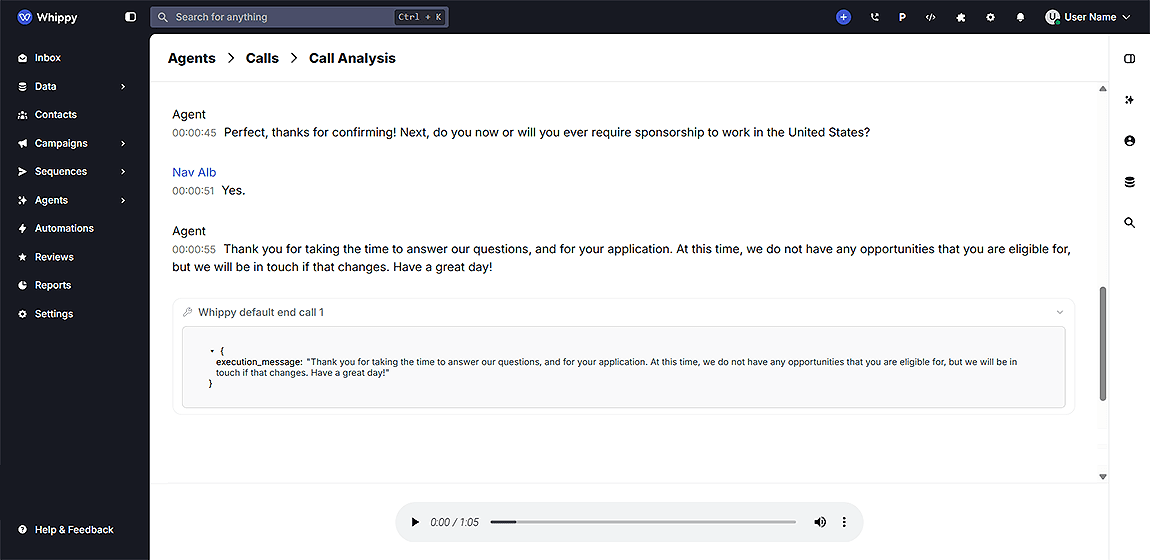Open the developer code icon
1150x560 pixels.
(x=931, y=17)
